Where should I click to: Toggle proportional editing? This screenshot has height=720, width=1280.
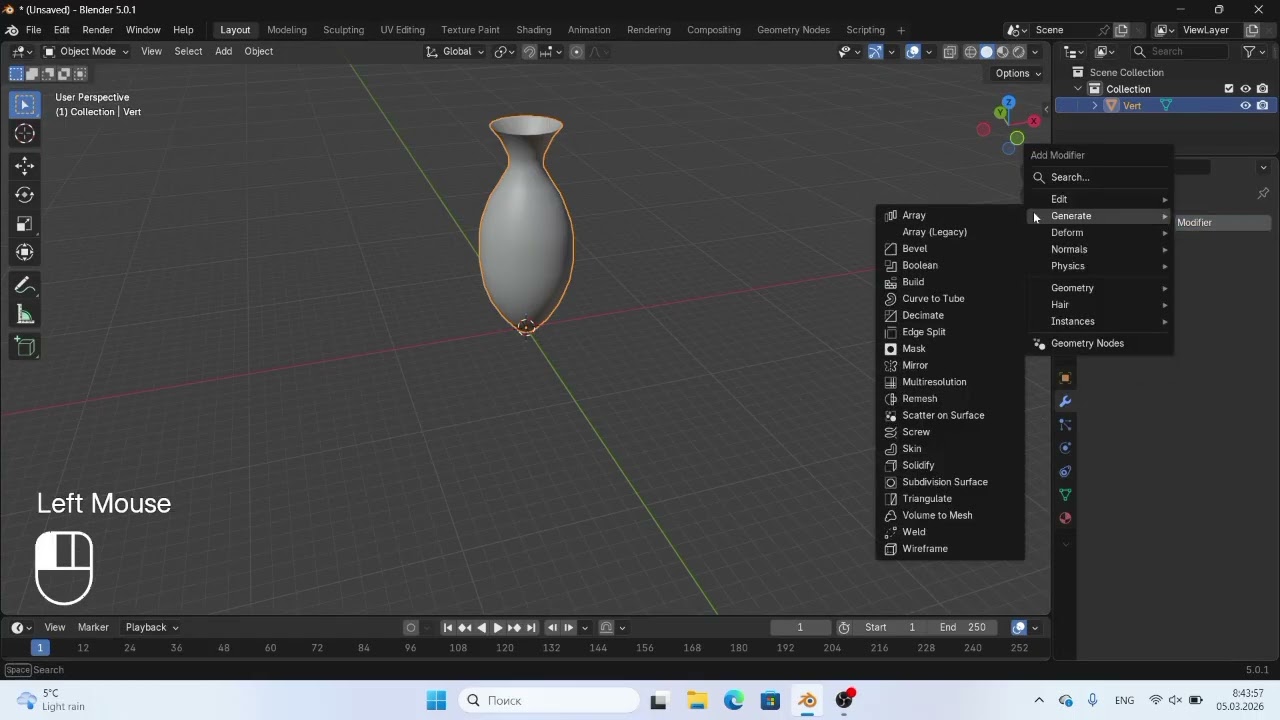(577, 52)
